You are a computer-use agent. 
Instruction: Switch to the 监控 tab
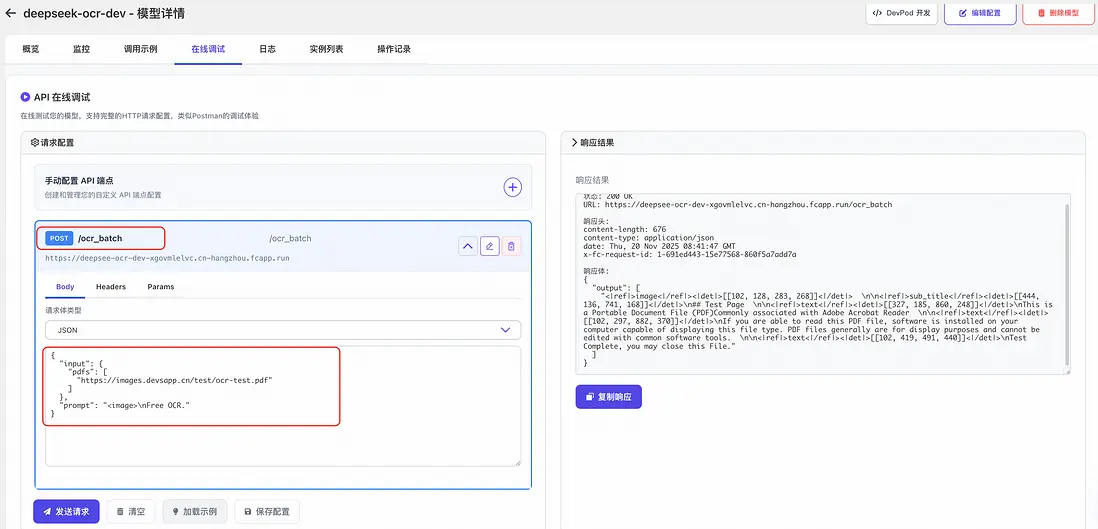[x=81, y=49]
